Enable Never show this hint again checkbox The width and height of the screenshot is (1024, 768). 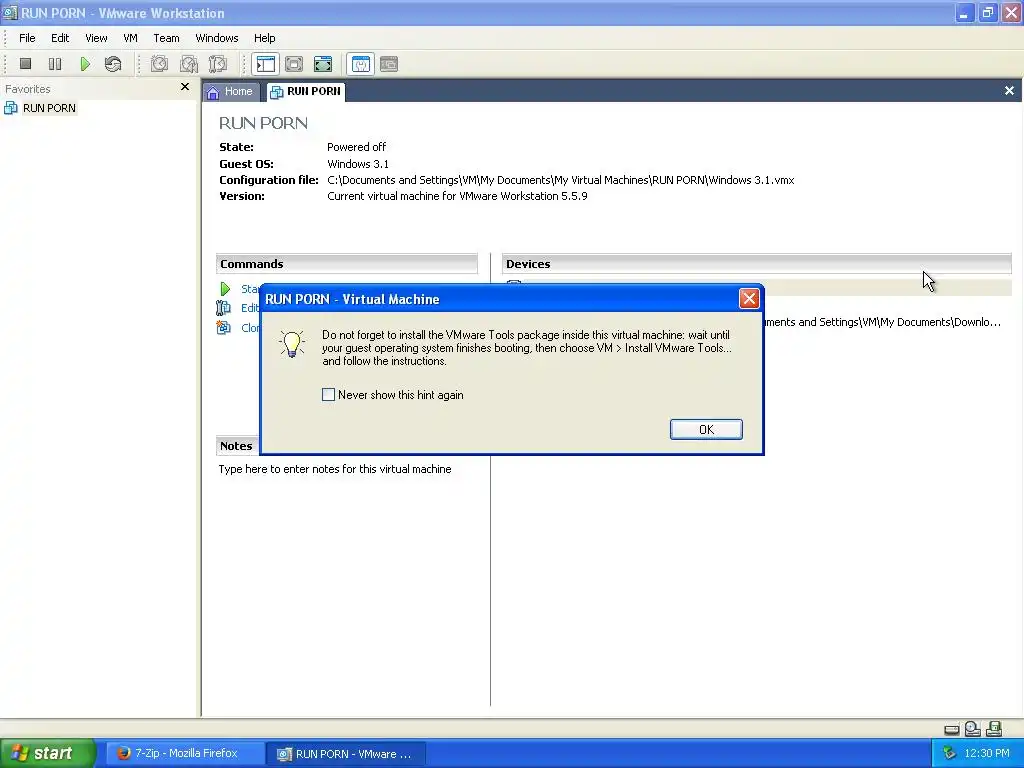[x=328, y=394]
